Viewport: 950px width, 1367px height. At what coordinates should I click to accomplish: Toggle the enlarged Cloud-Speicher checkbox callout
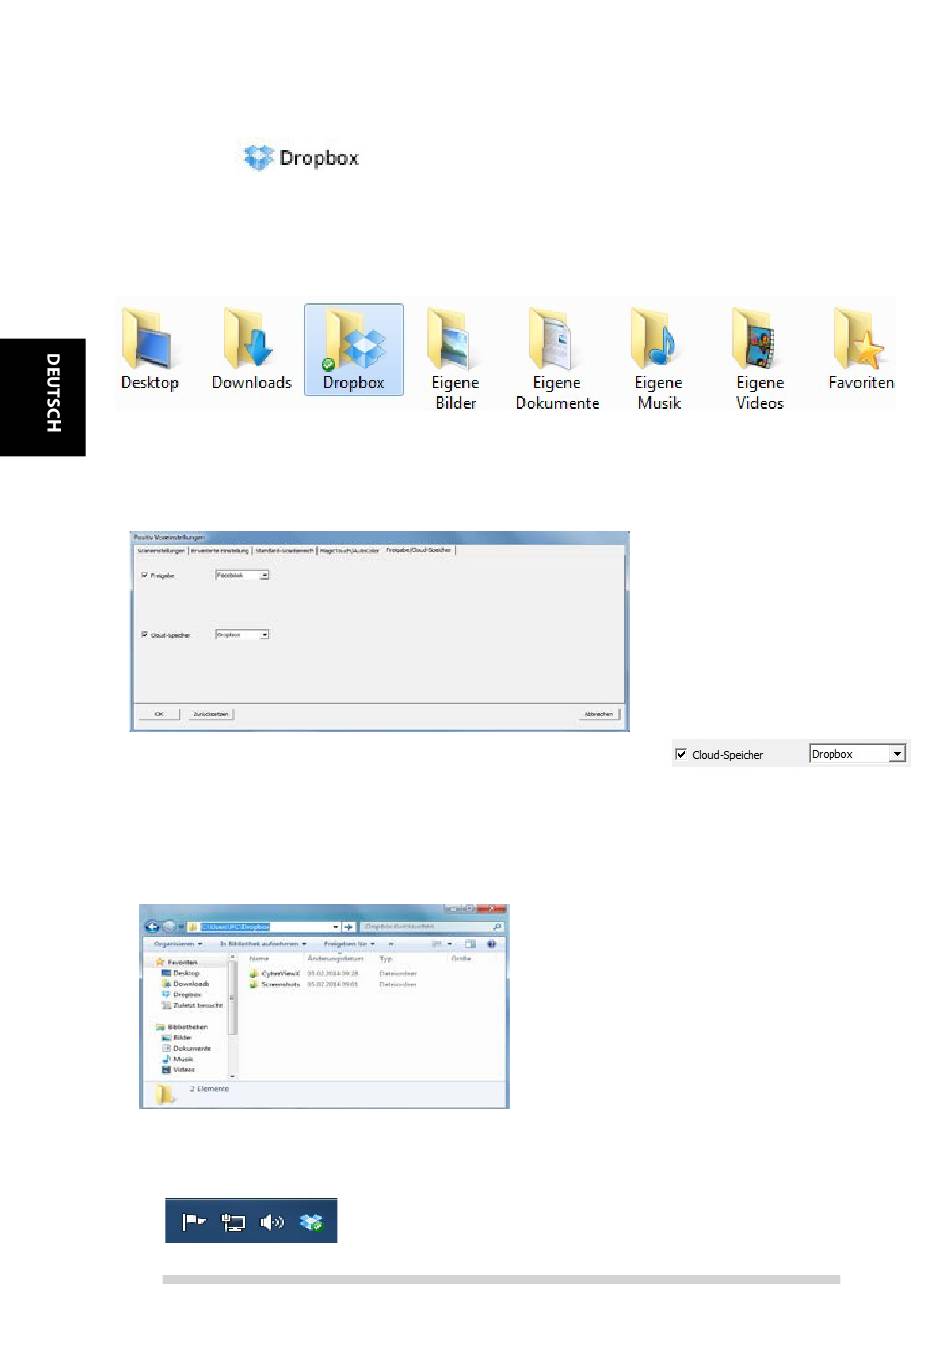681,754
